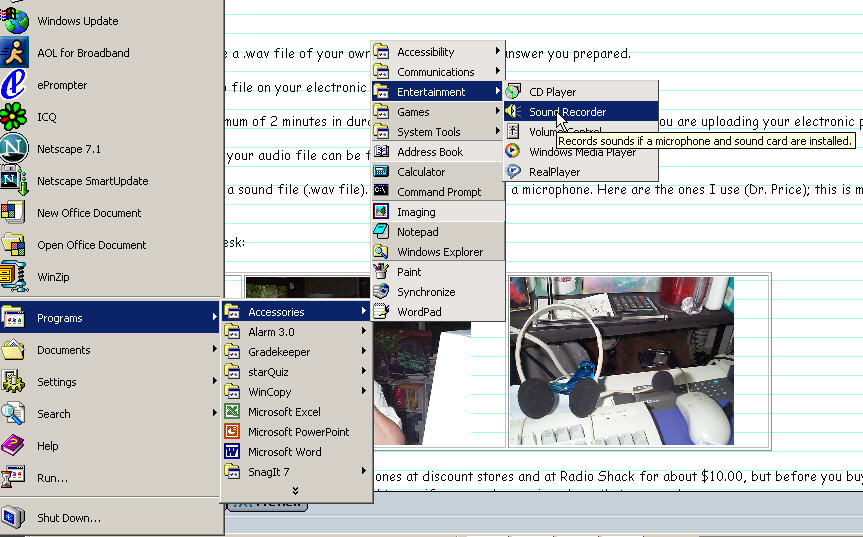Click the WordPad icon
The image size is (863, 537).
click(381, 311)
